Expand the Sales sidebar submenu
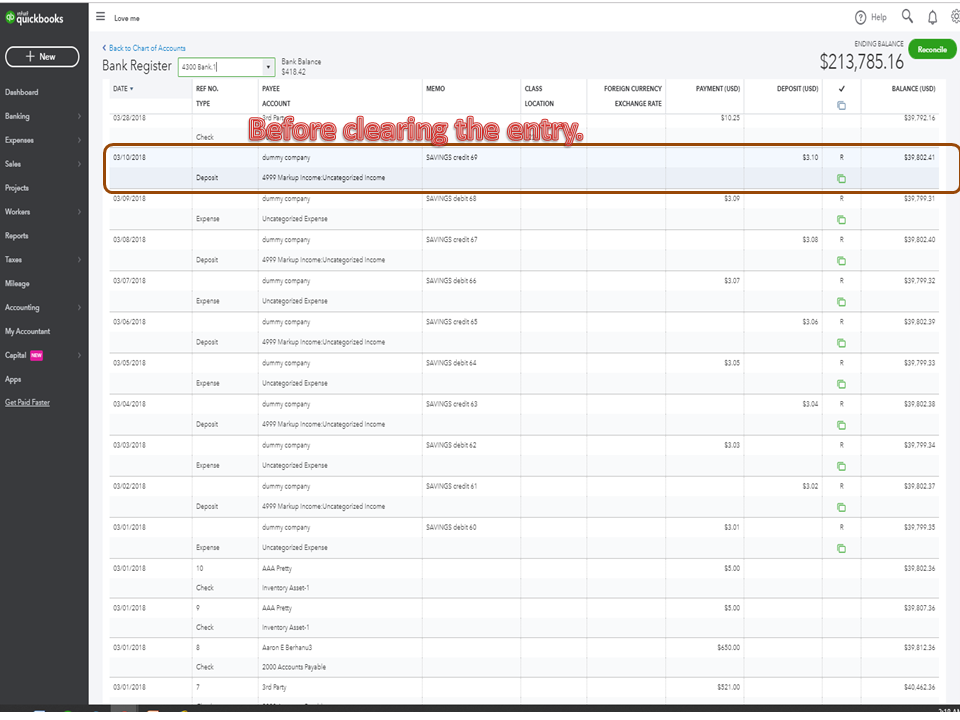 [79, 163]
